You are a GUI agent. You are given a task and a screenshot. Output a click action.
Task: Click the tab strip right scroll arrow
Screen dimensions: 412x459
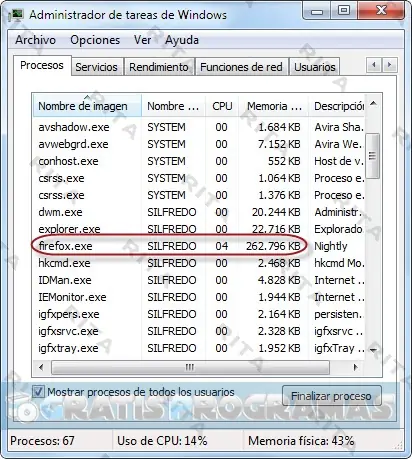tap(389, 65)
